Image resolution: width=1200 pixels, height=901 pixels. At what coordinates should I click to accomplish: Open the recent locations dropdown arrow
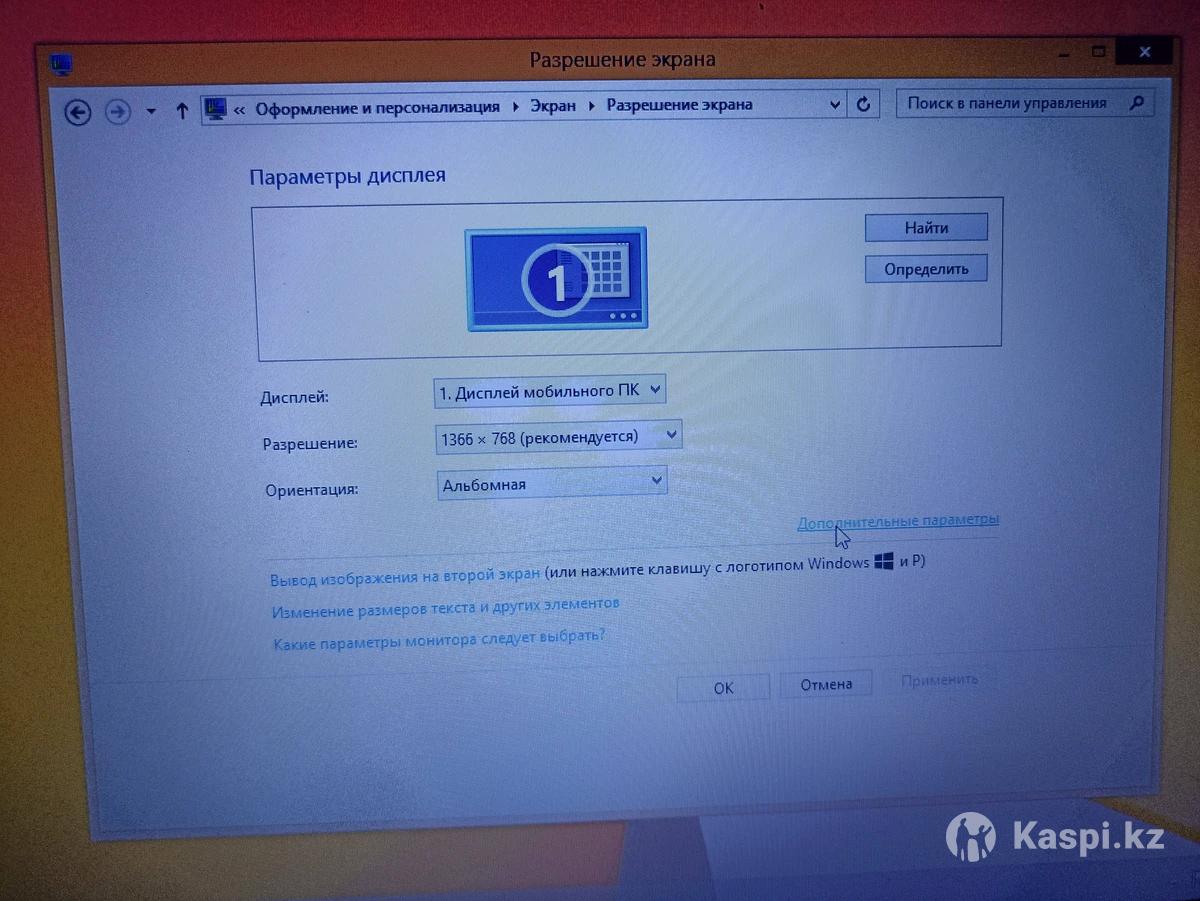(151, 112)
